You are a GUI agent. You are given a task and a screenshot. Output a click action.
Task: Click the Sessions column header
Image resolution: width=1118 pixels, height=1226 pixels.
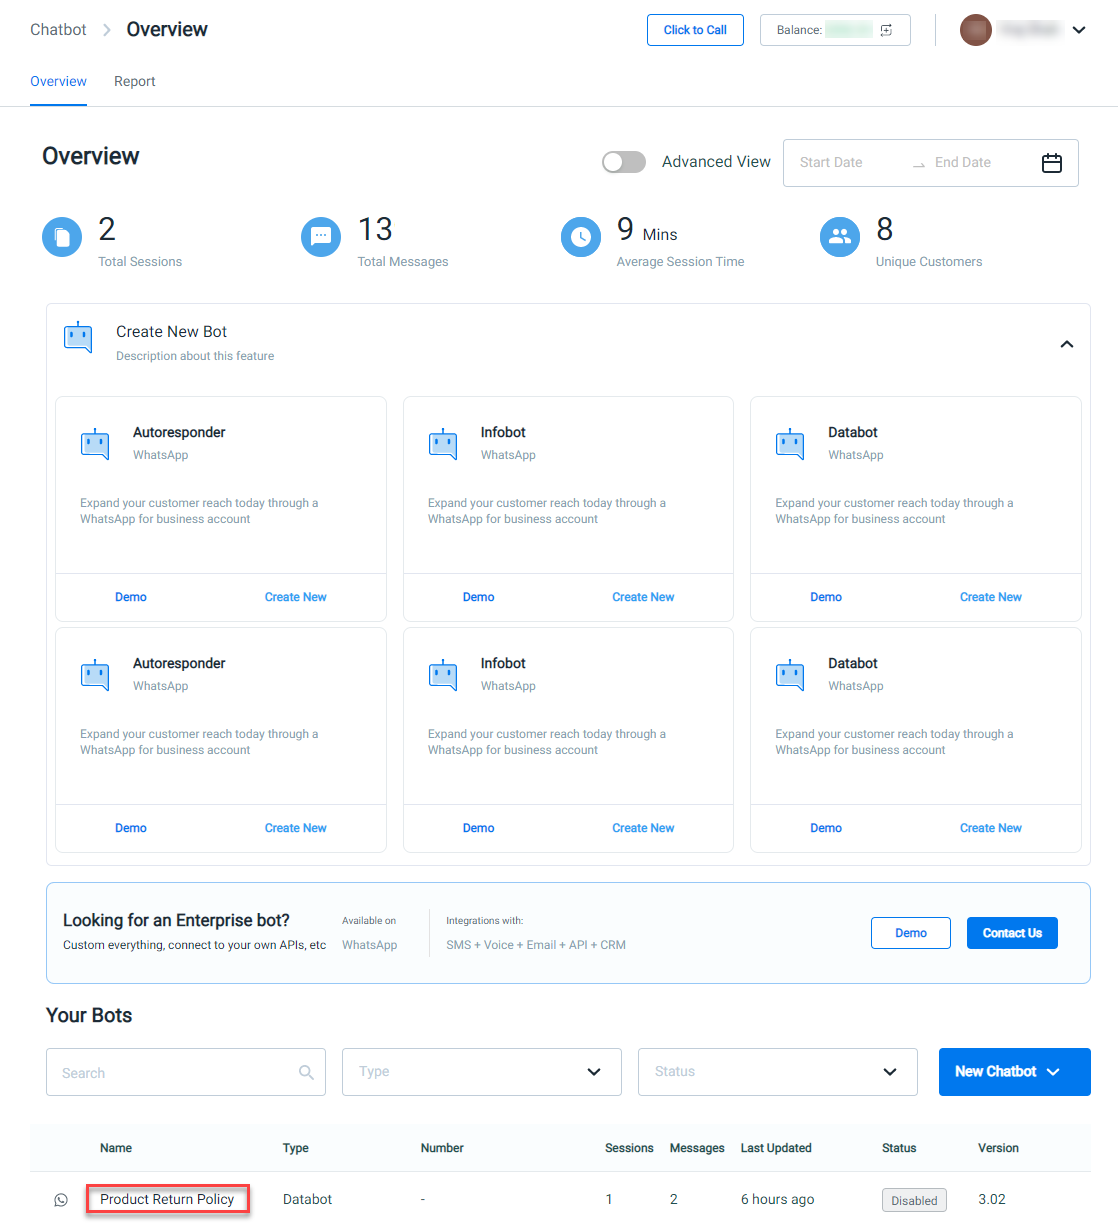coord(629,1148)
